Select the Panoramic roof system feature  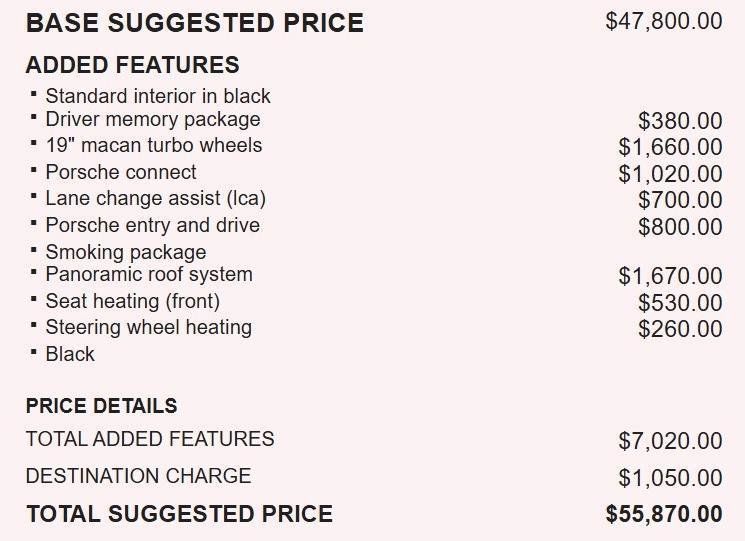point(148,274)
